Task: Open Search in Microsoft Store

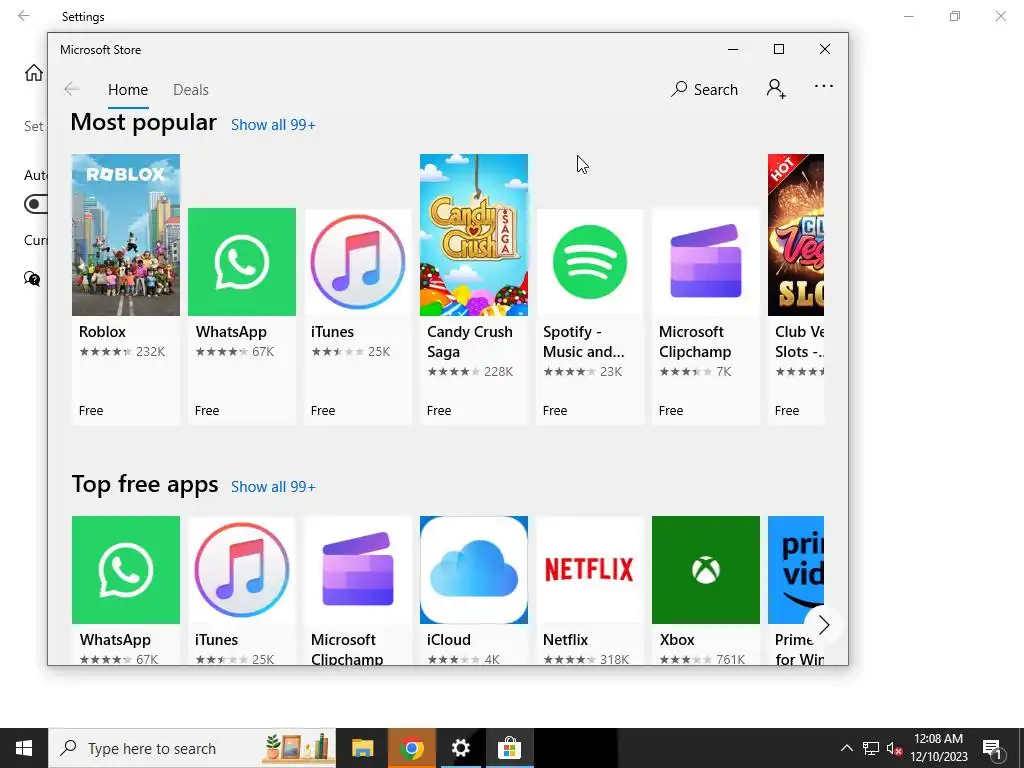Action: click(705, 89)
